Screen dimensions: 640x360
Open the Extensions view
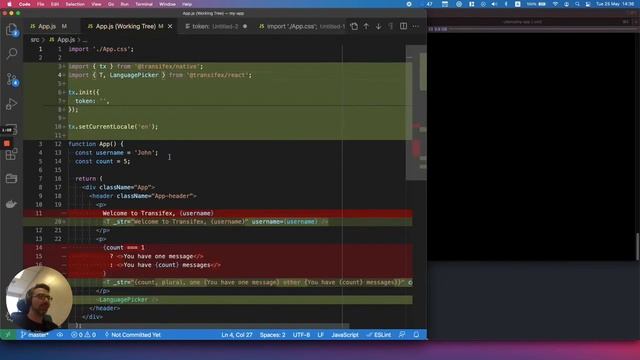tap(11, 154)
